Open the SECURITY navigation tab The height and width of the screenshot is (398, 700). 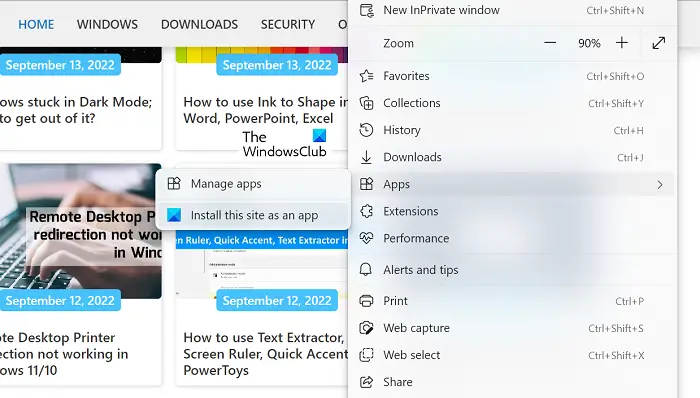288,24
